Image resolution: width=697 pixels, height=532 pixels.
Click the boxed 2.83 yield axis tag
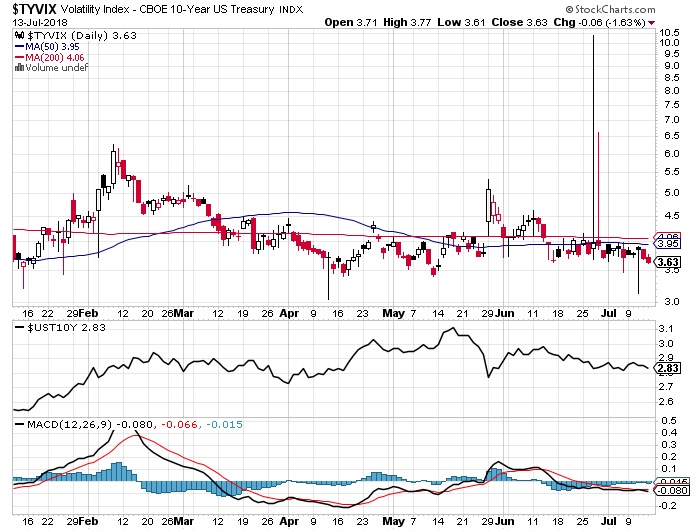tap(668, 368)
